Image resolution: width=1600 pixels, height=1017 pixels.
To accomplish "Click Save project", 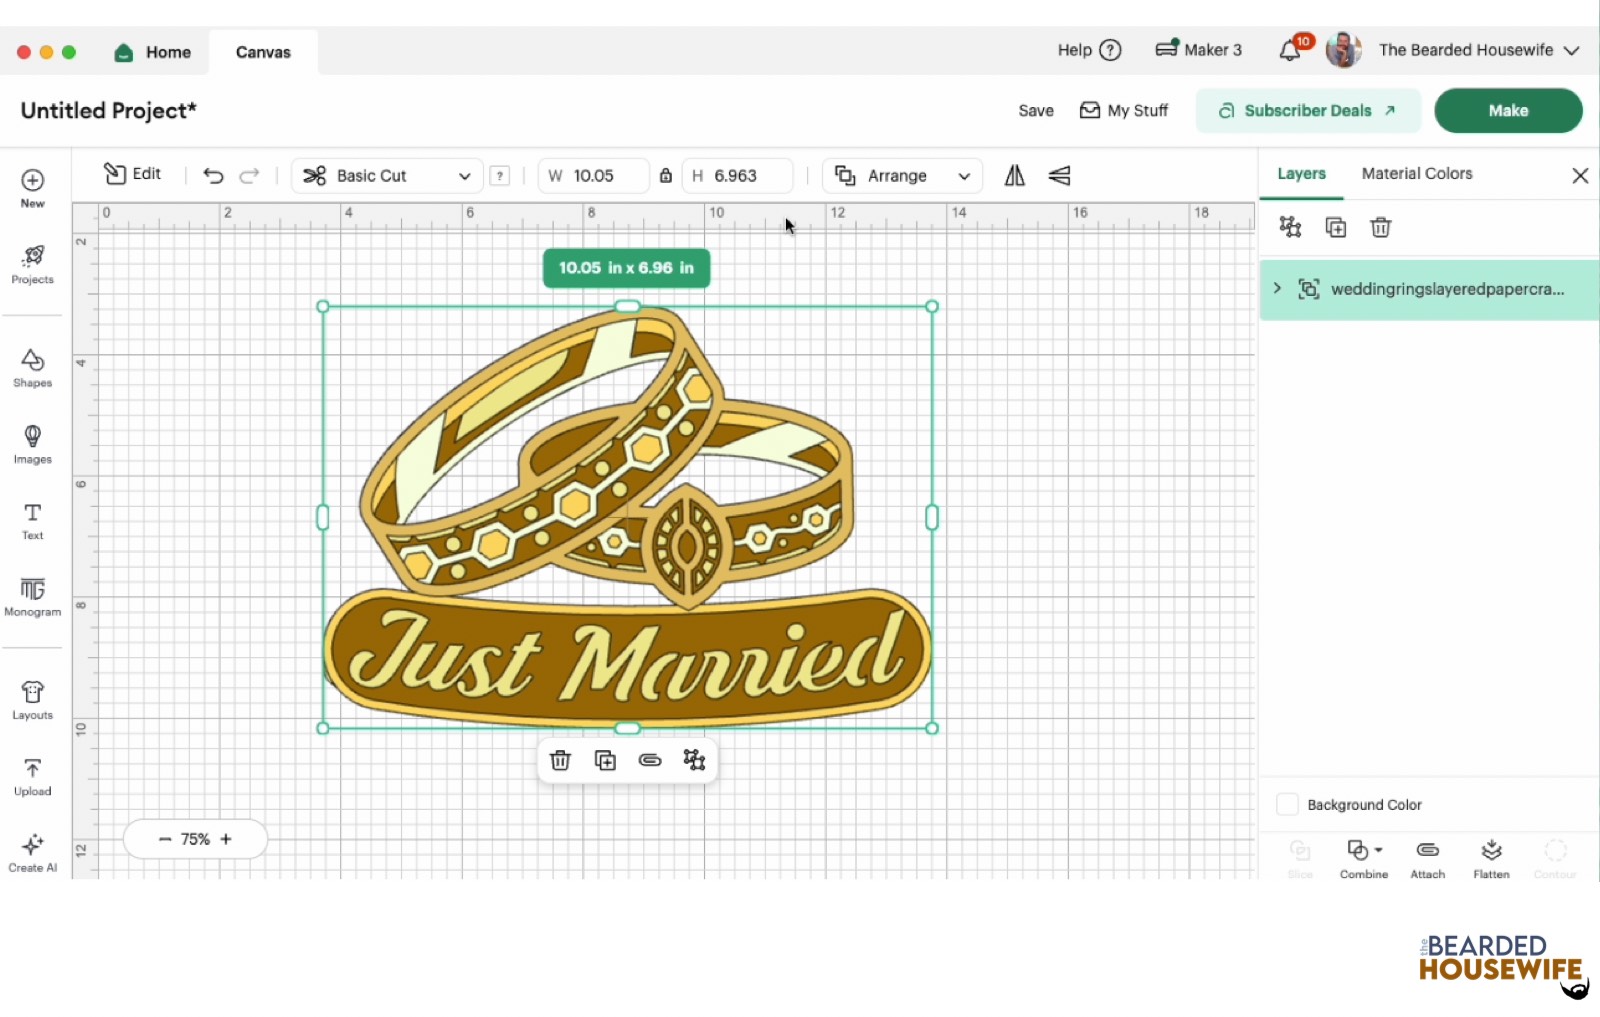I will [x=1035, y=111].
